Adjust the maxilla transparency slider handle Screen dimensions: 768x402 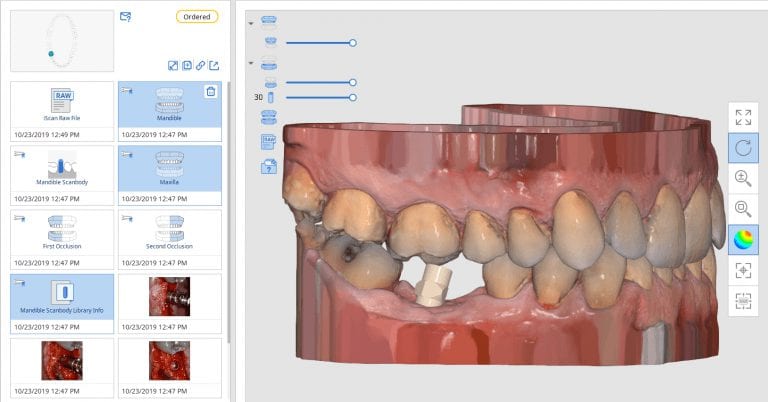353,43
